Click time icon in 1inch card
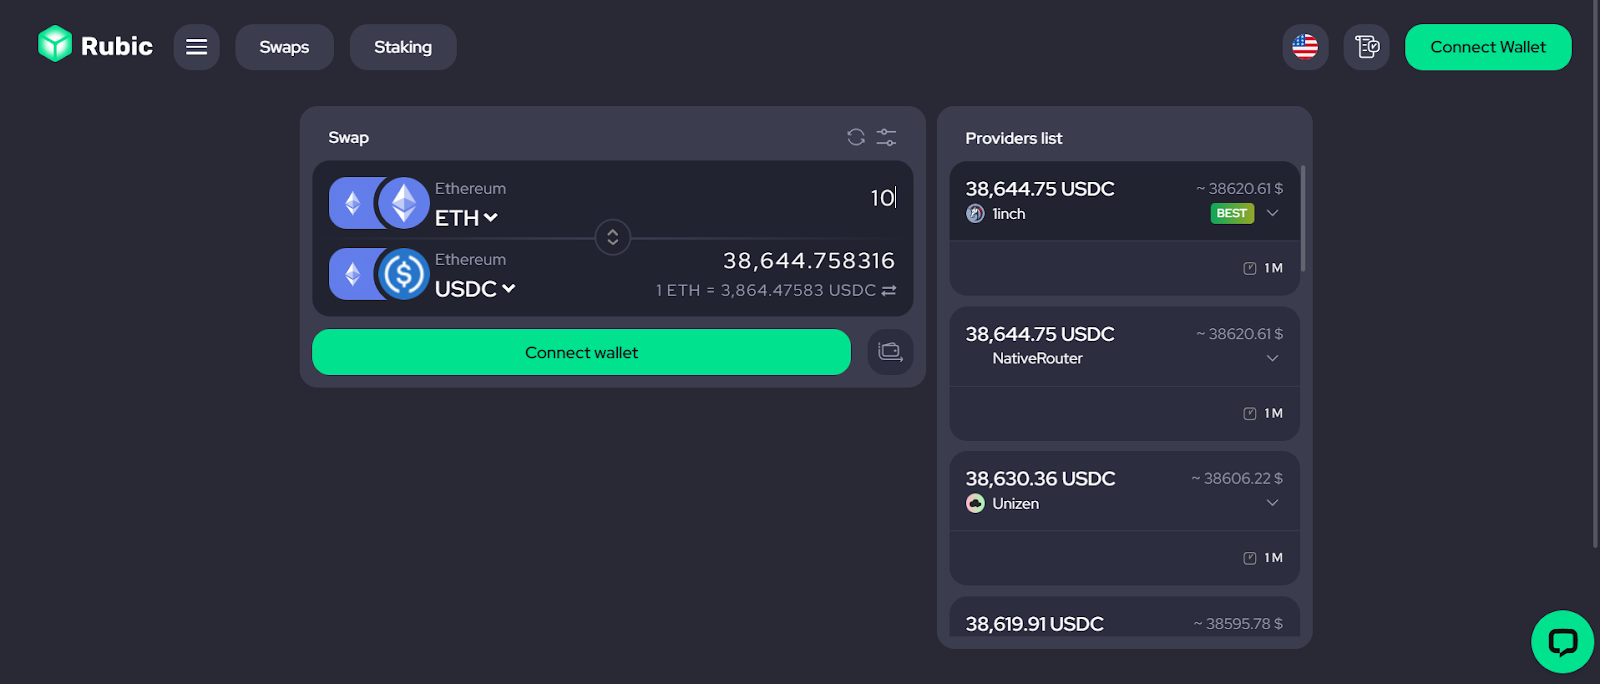Image resolution: width=1600 pixels, height=684 pixels. tap(1250, 268)
